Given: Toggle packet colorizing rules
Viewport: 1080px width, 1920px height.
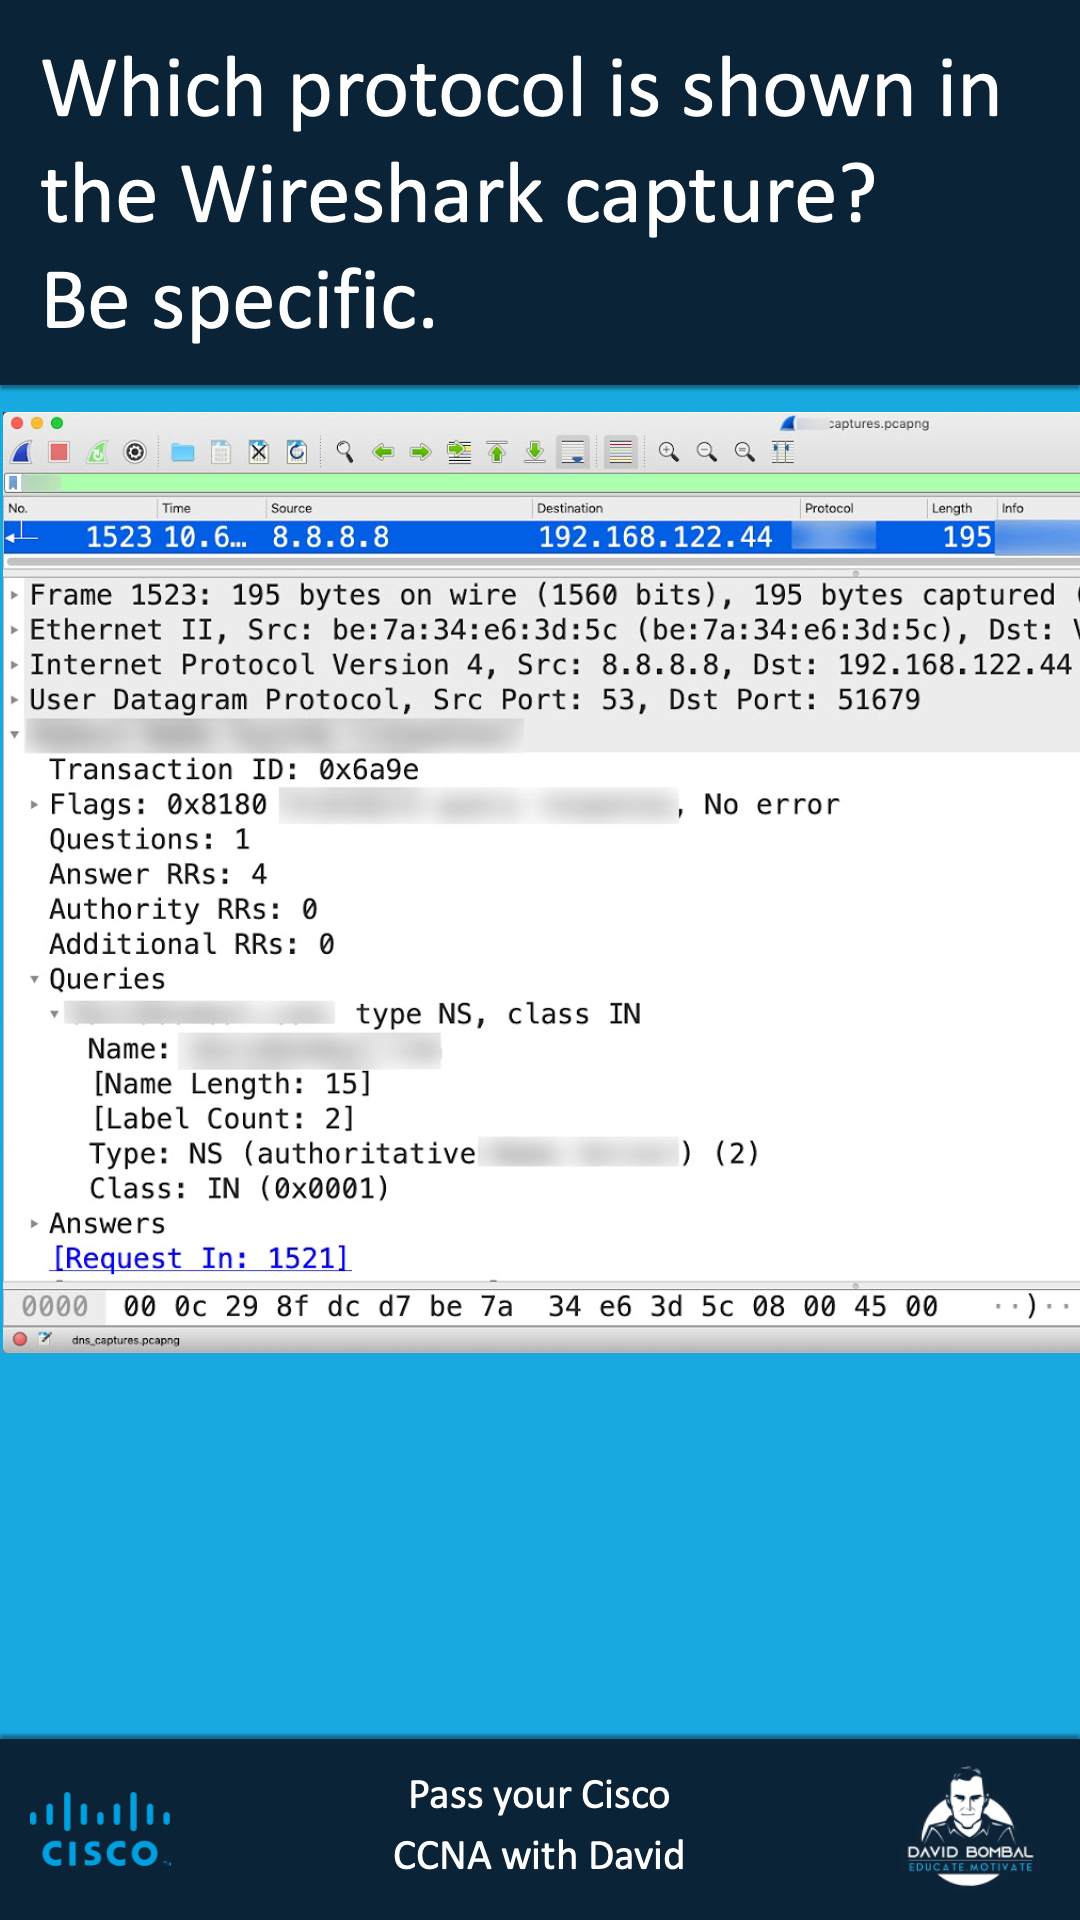Looking at the screenshot, I should pos(621,452).
